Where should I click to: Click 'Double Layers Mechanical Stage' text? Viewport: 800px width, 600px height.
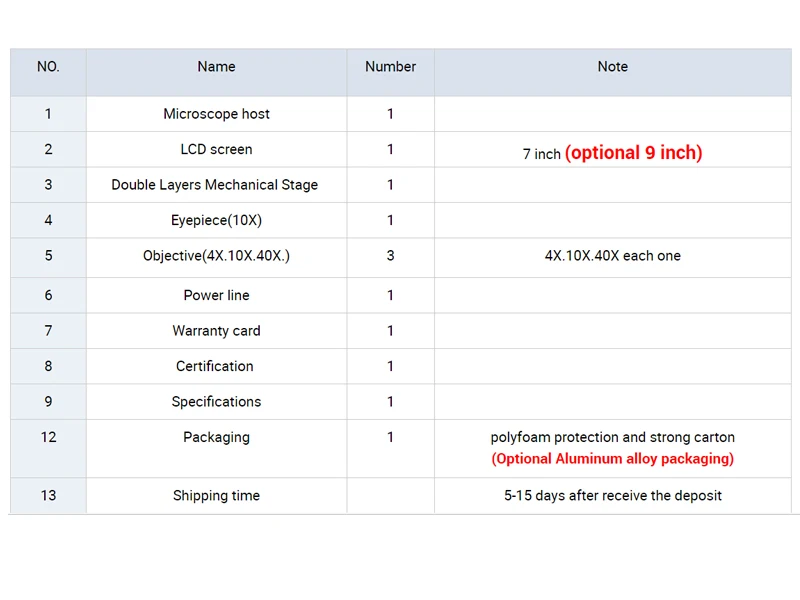[214, 185]
